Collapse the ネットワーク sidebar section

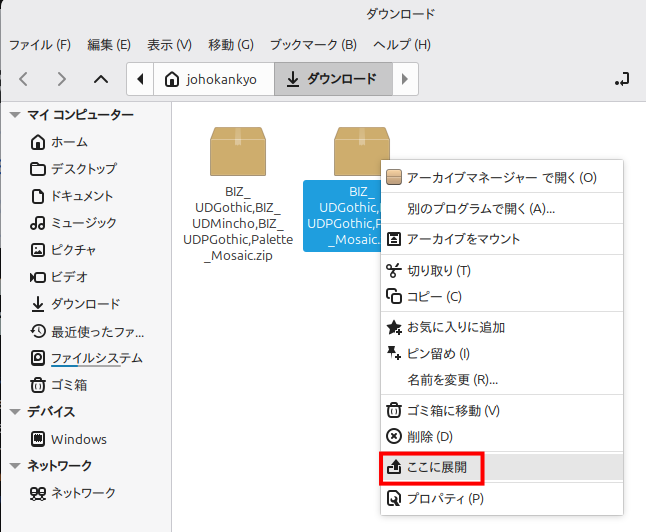pyautogui.click(x=14, y=465)
